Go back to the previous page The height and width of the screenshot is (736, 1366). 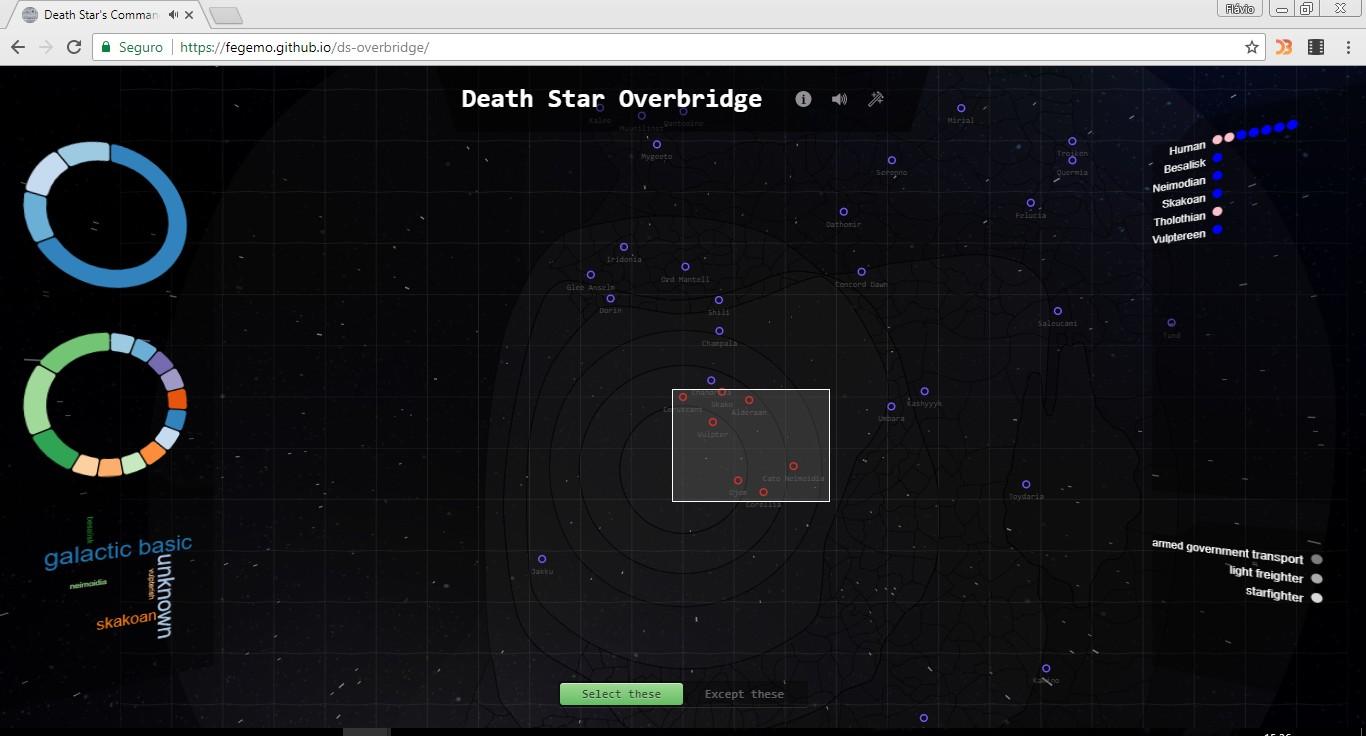[x=18, y=47]
